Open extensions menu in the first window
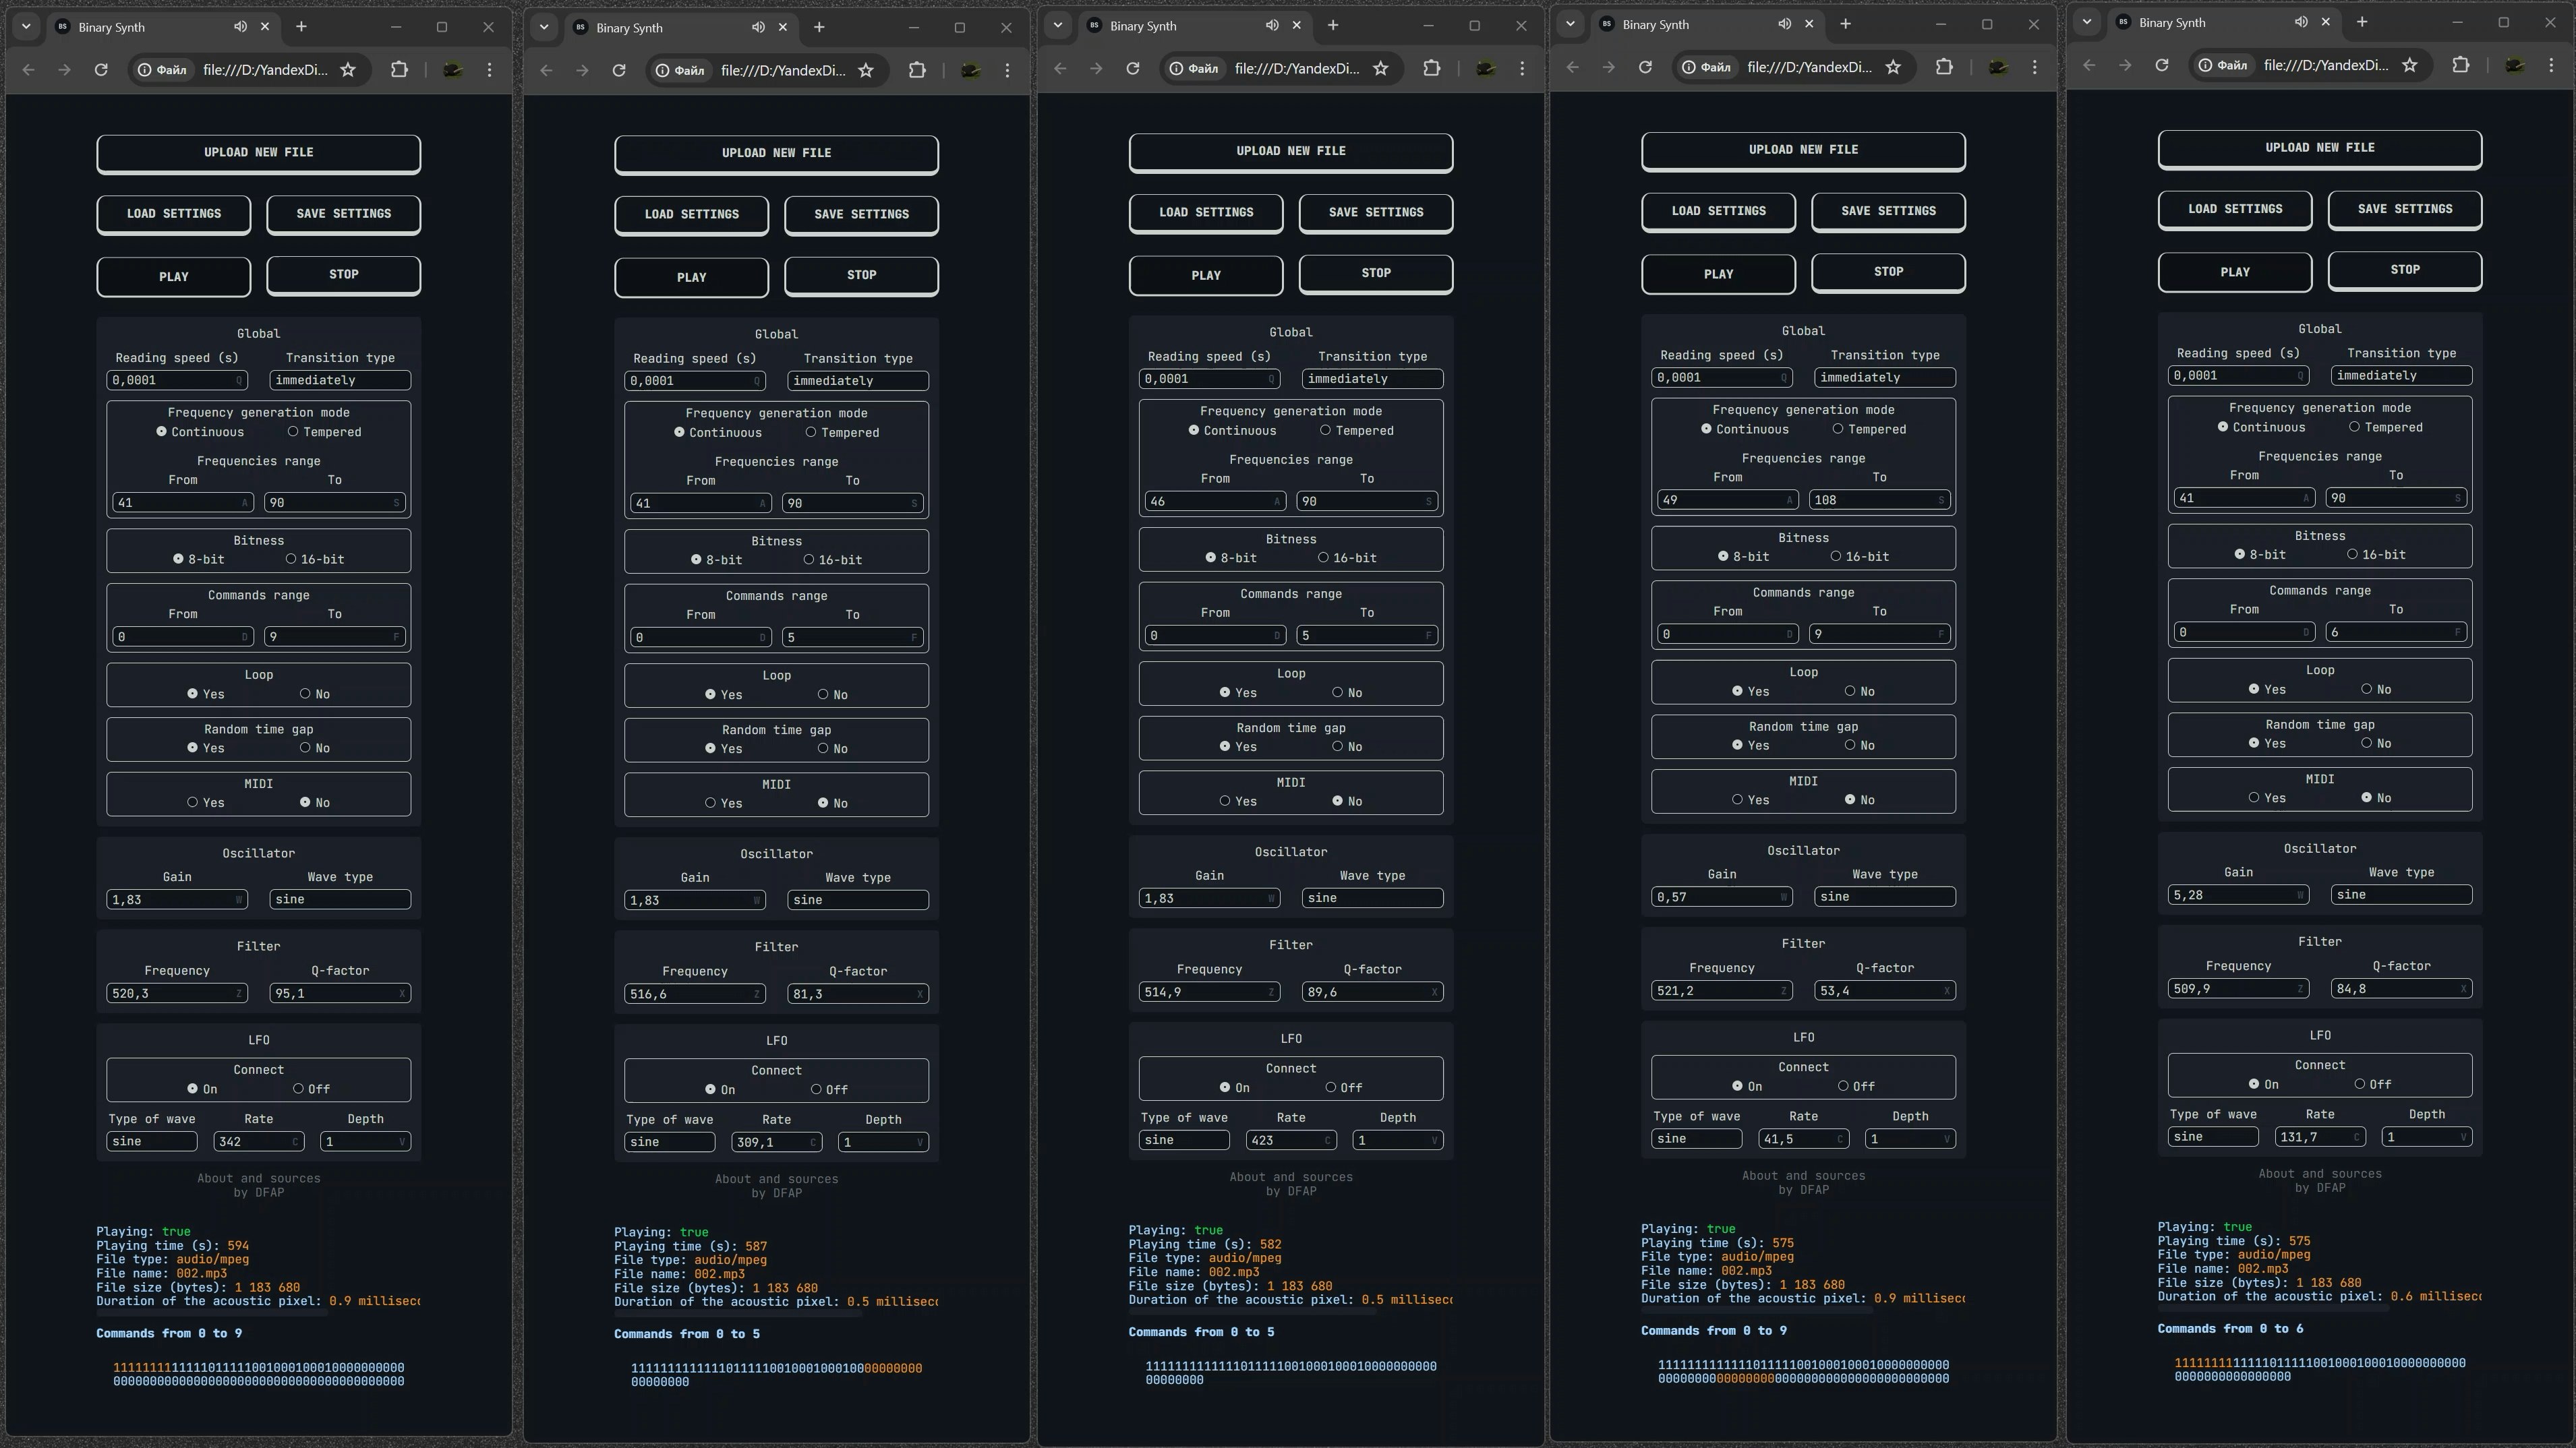The height and width of the screenshot is (1448, 2576). [x=399, y=69]
